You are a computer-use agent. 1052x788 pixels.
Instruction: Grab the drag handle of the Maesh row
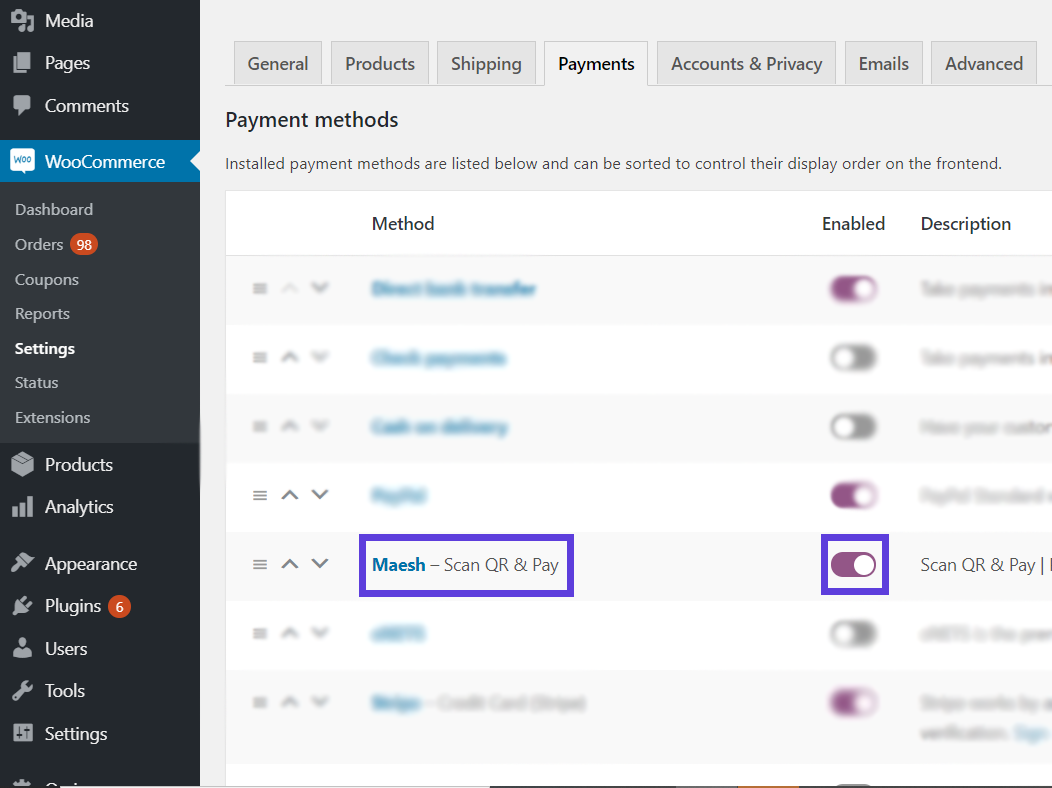click(x=260, y=565)
